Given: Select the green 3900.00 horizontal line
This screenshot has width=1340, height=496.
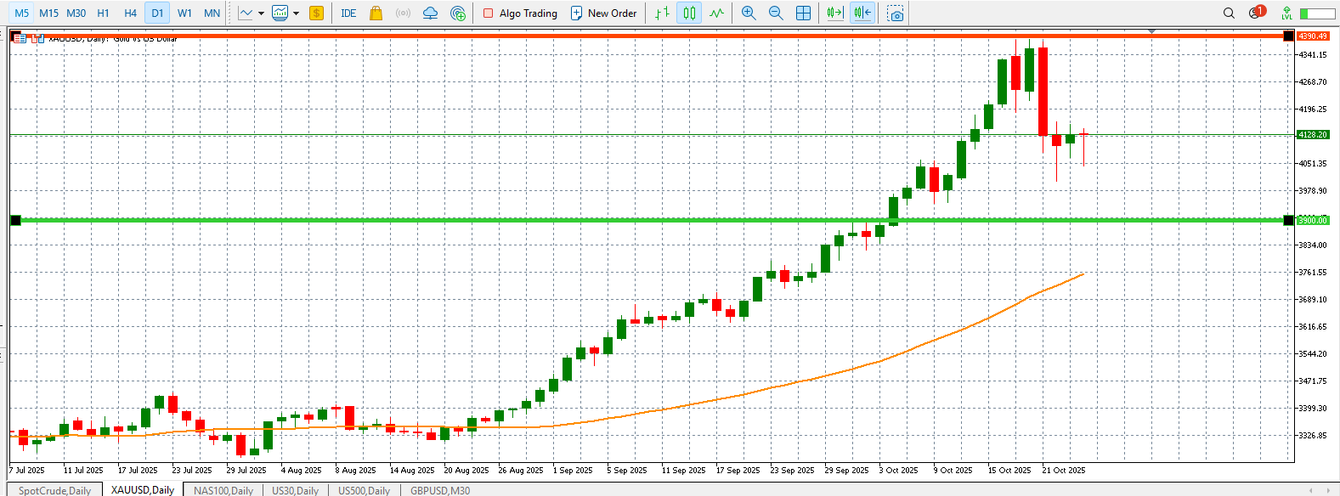Looking at the screenshot, I should pyautogui.click(x=600, y=220).
